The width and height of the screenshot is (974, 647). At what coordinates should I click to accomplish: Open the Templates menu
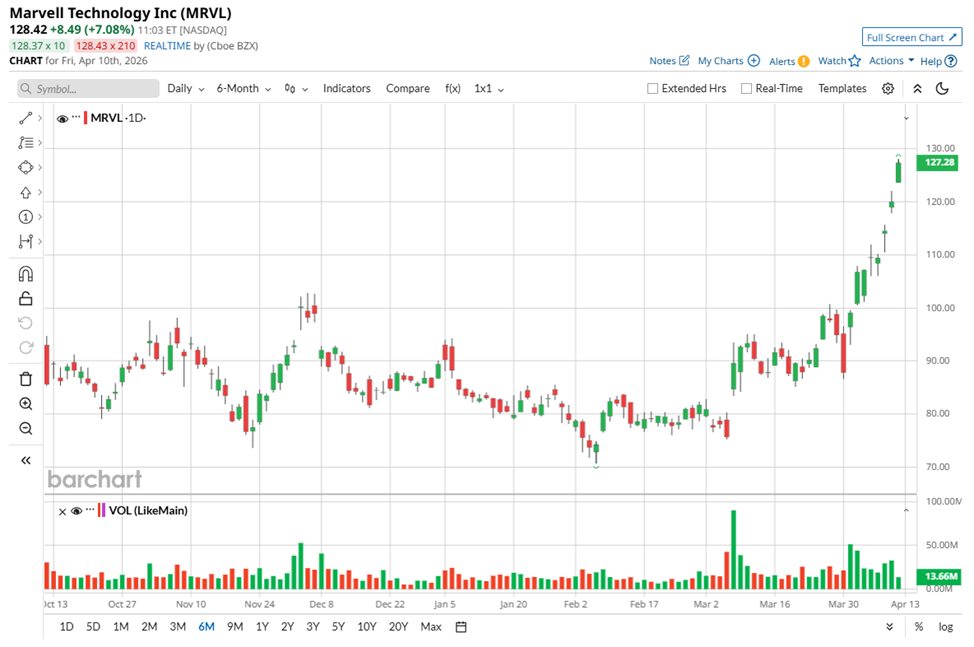point(842,89)
